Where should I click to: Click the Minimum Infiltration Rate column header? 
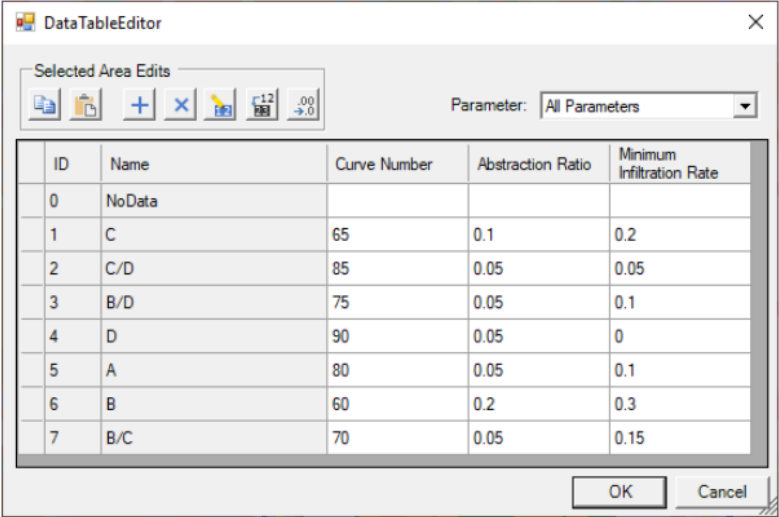679,163
